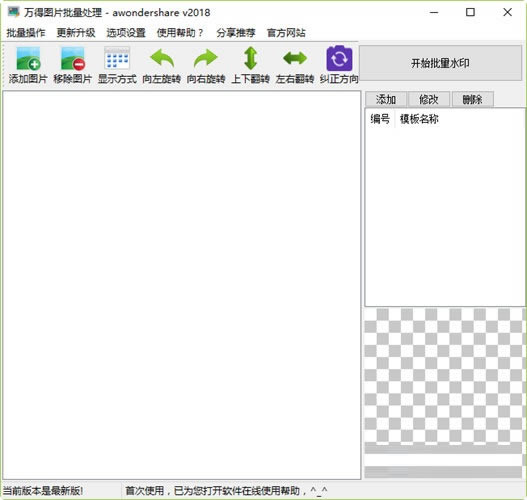Click the checkered watermark preview area
This screenshot has height=500, width=527.
point(445,375)
